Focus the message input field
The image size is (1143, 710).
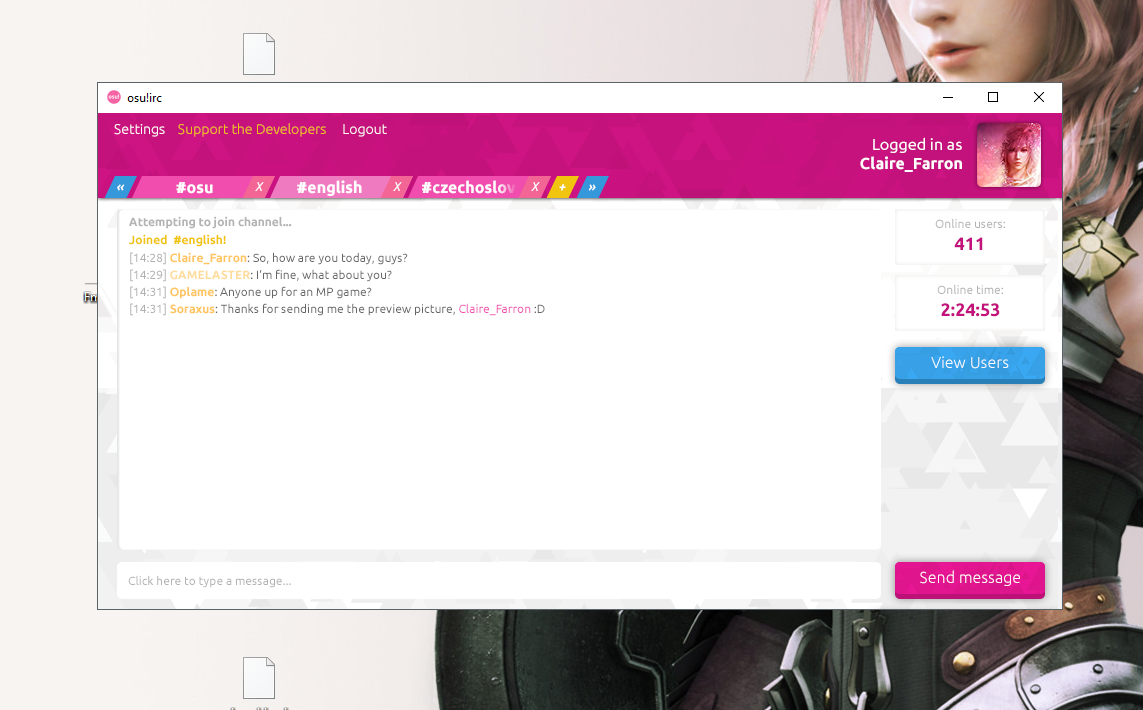pos(499,580)
